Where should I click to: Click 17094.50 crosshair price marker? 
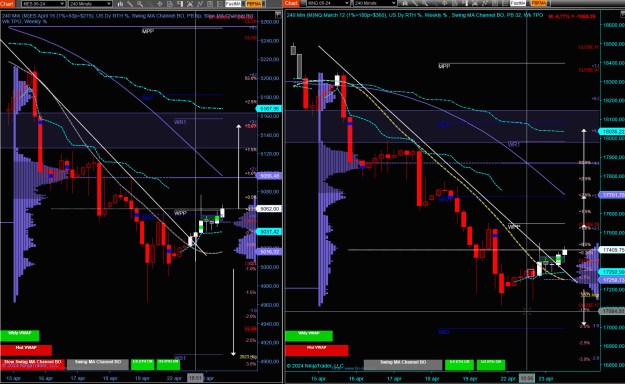pos(612,311)
